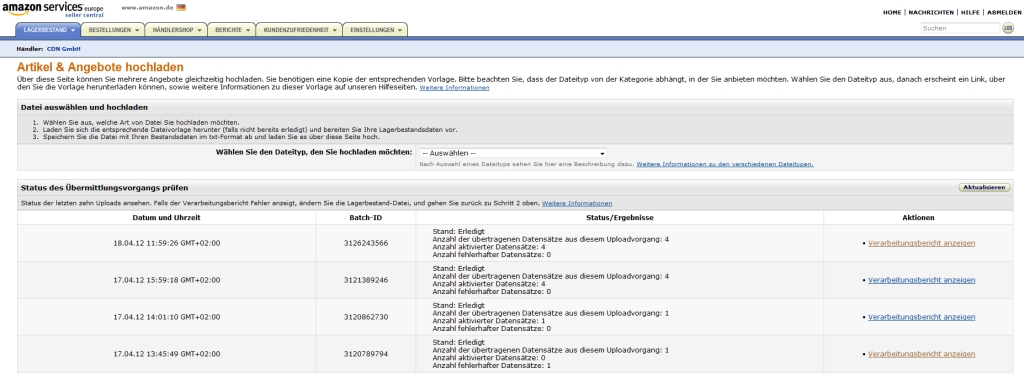Viewport: 1024px width, 374px height.
Task: Expand the Lagerbestand dropdown arrow
Action: 72,30
